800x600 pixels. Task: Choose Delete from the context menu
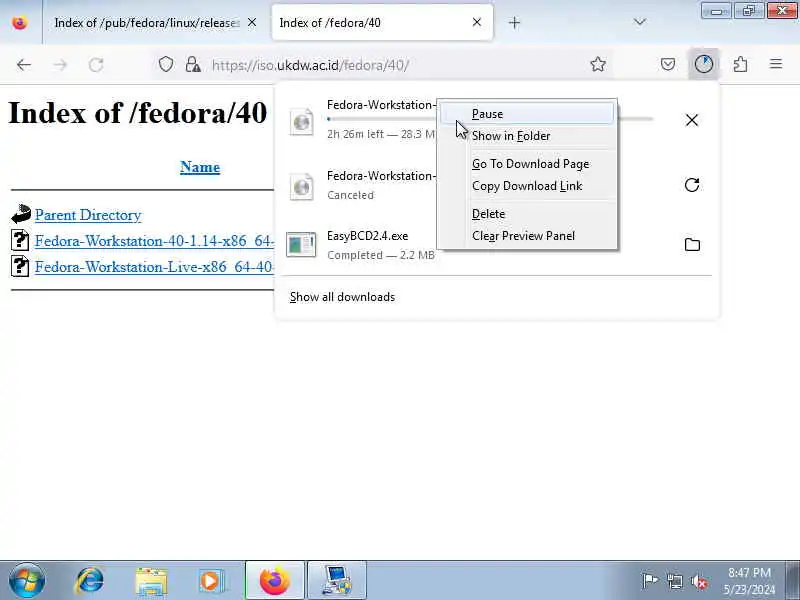(x=527, y=214)
